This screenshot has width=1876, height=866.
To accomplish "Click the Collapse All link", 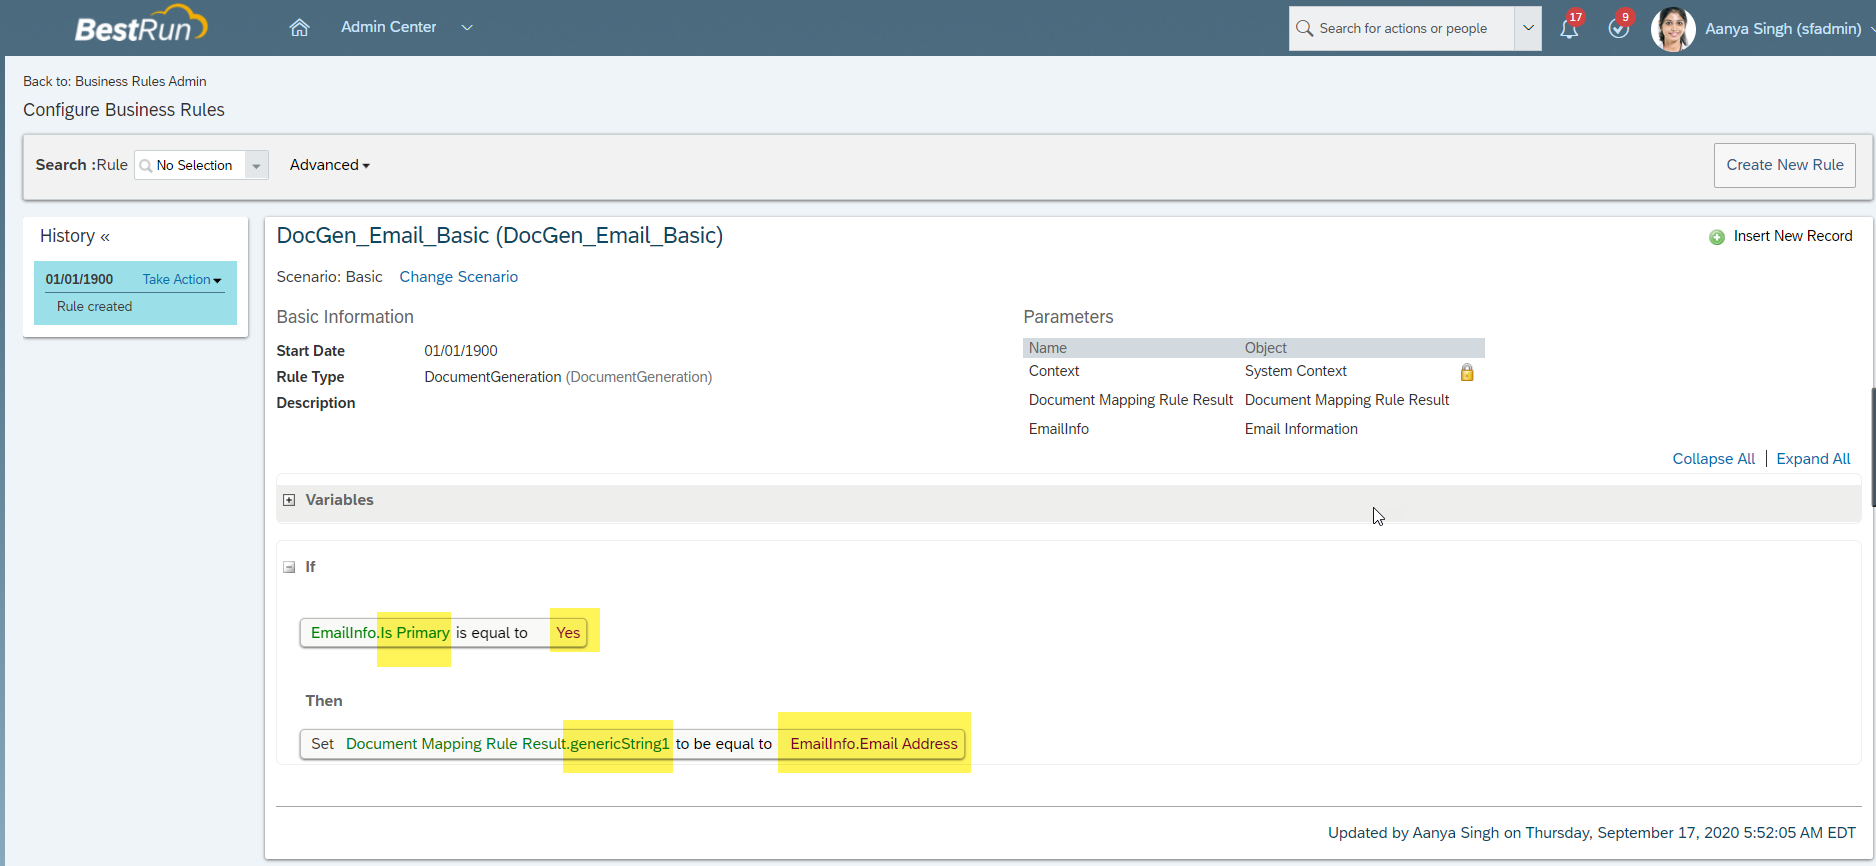I will pos(1713,459).
